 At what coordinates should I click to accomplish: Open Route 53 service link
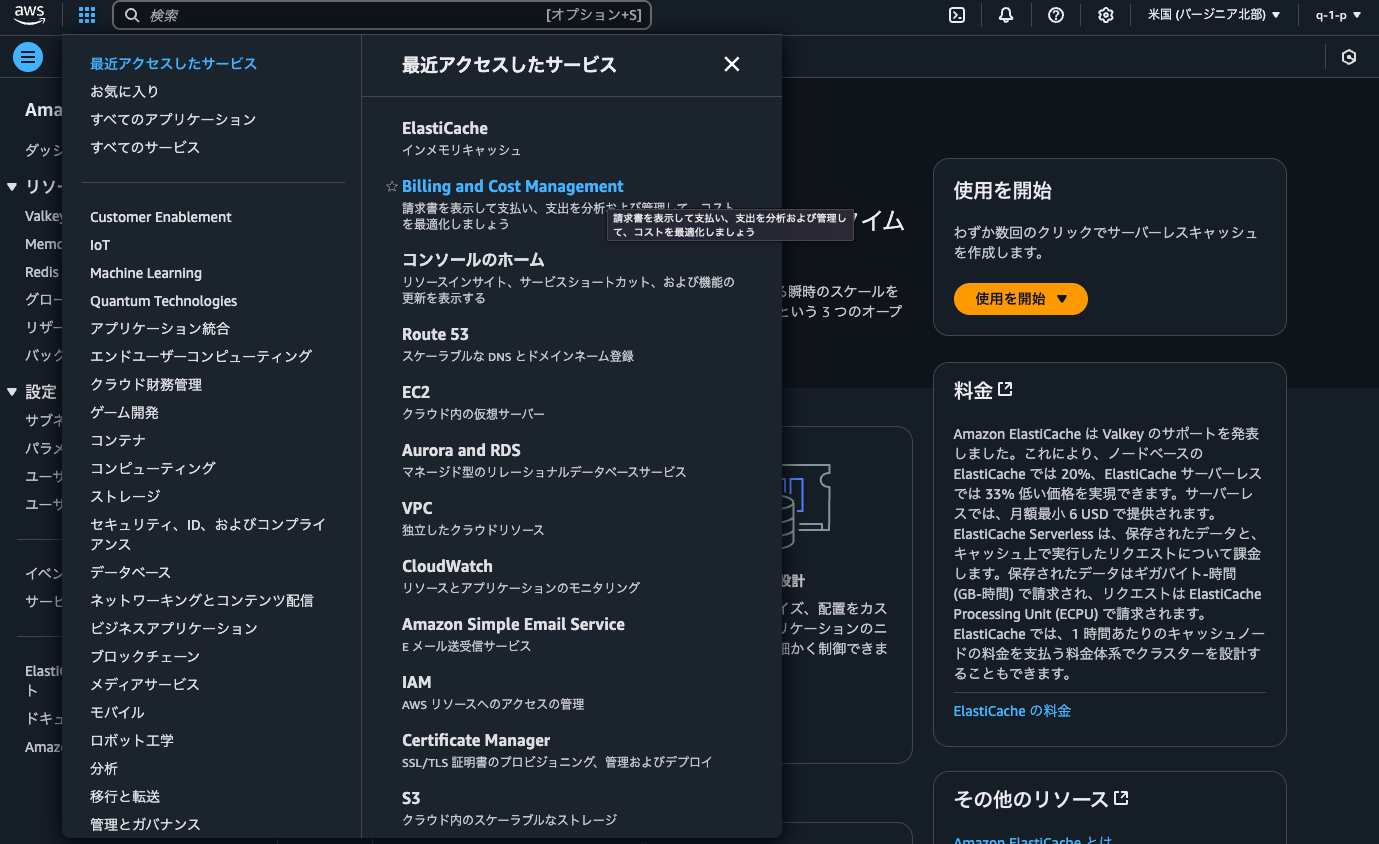click(x=435, y=334)
